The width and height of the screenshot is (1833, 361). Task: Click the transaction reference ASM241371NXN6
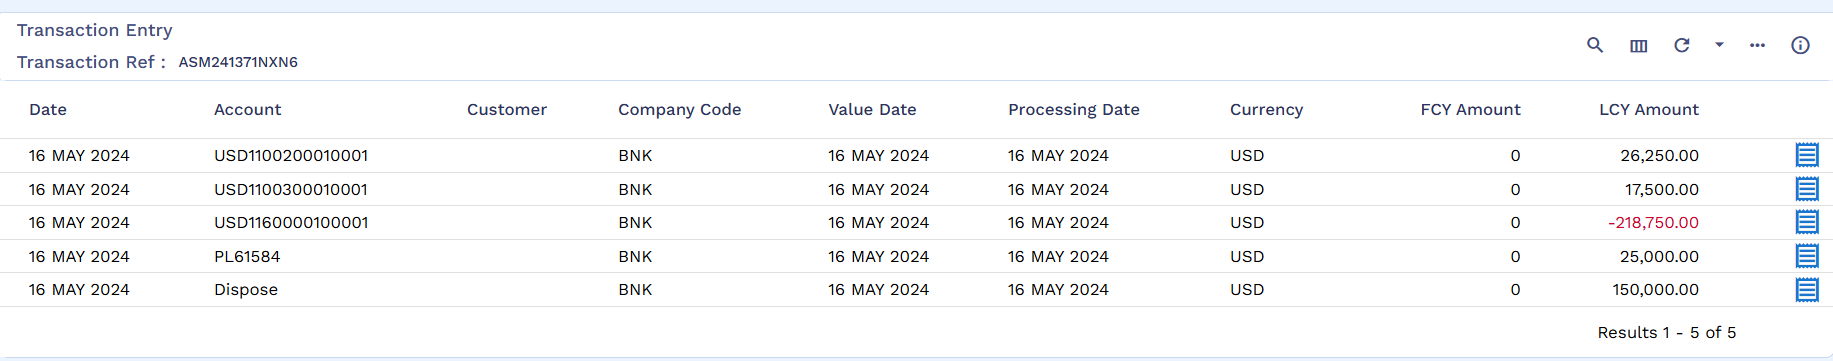238,62
